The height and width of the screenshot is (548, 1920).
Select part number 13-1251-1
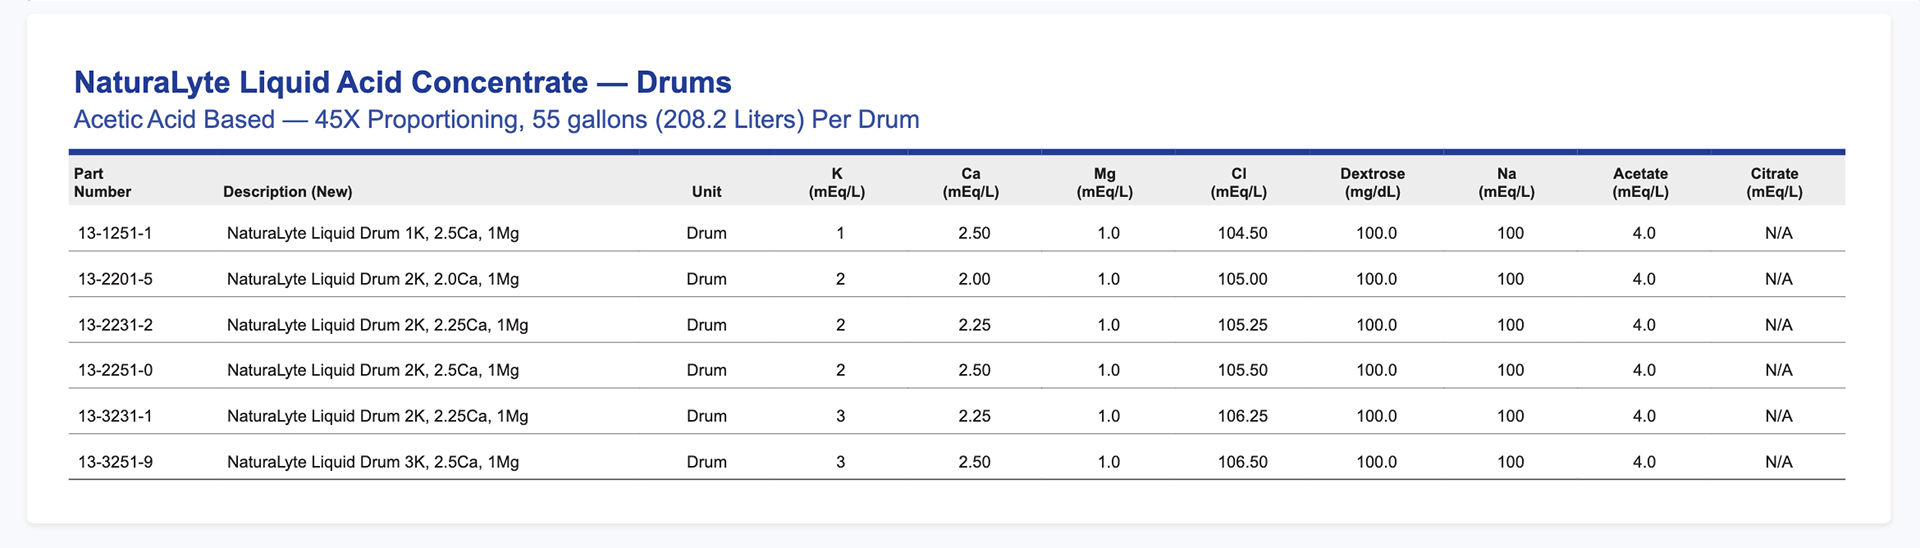(x=115, y=233)
